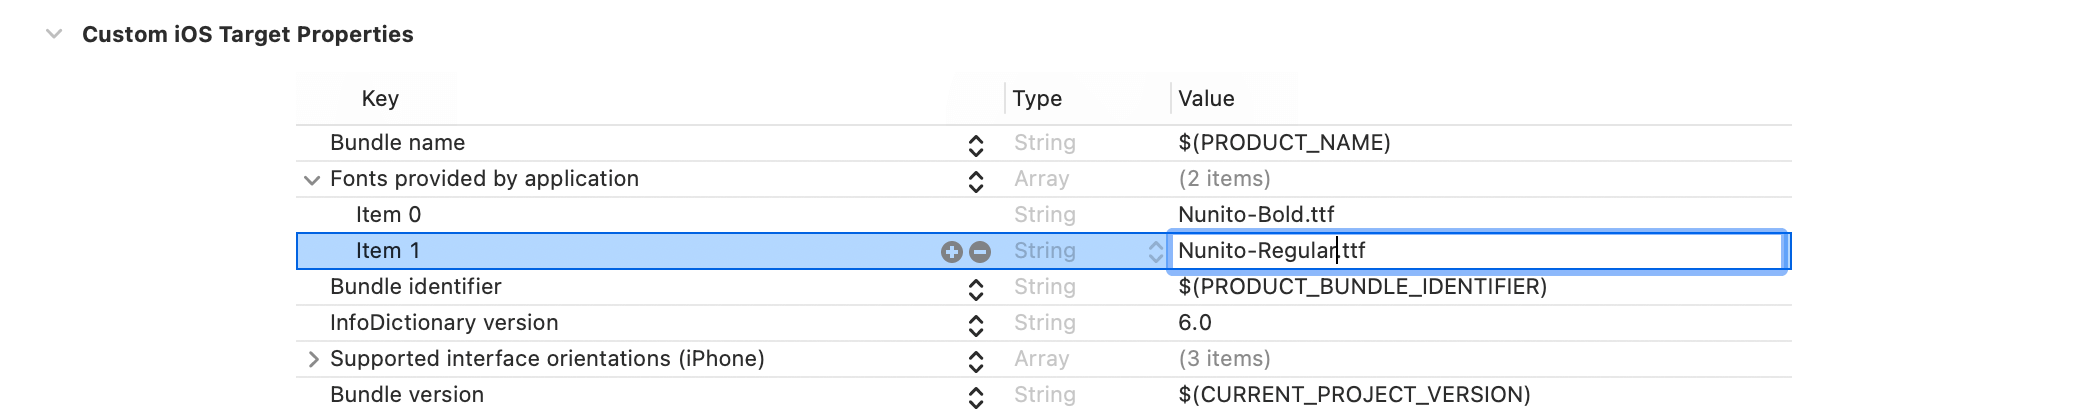
Task: Collapse Fonts provided by application array
Action: coord(312,180)
